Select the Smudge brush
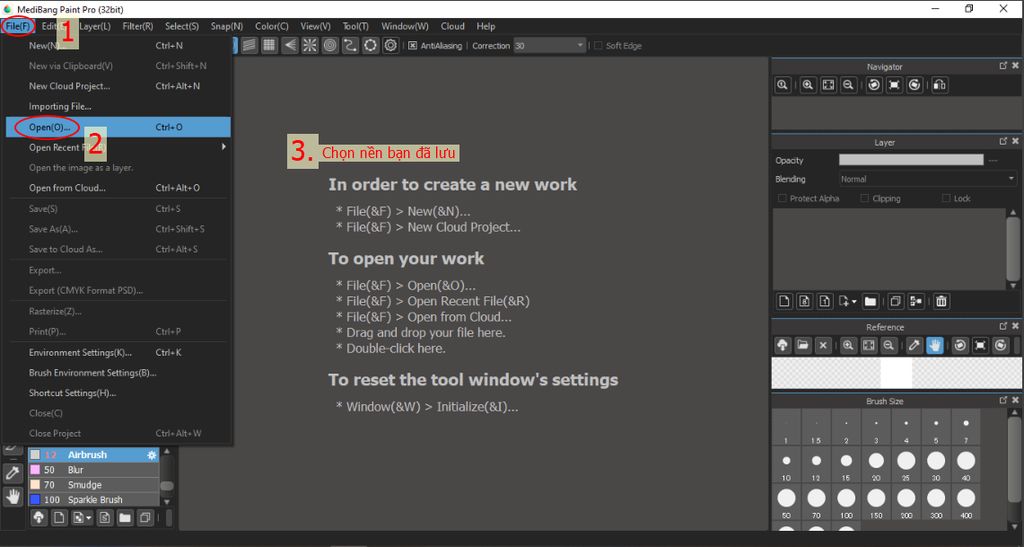The image size is (1024, 547). pyautogui.click(x=93, y=485)
